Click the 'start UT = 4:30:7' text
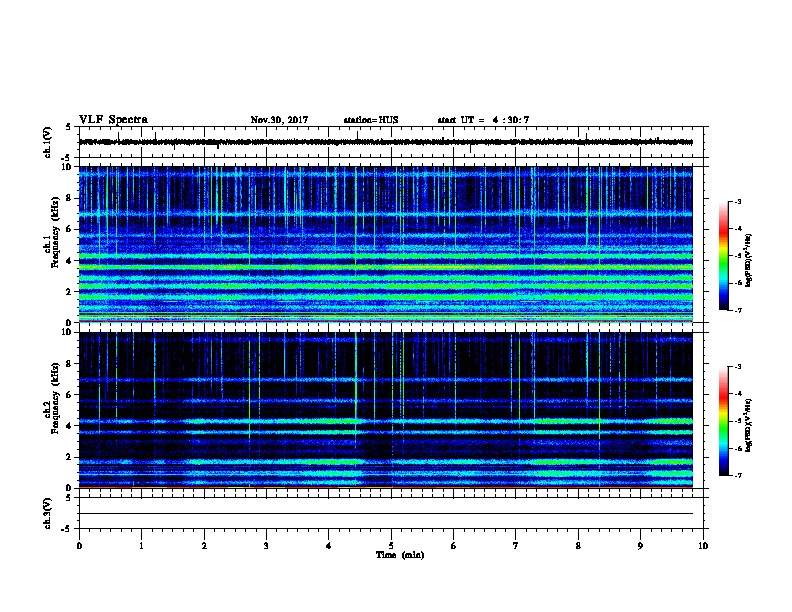Image resolution: width=792 pixels, height=612 pixels. pos(483,120)
